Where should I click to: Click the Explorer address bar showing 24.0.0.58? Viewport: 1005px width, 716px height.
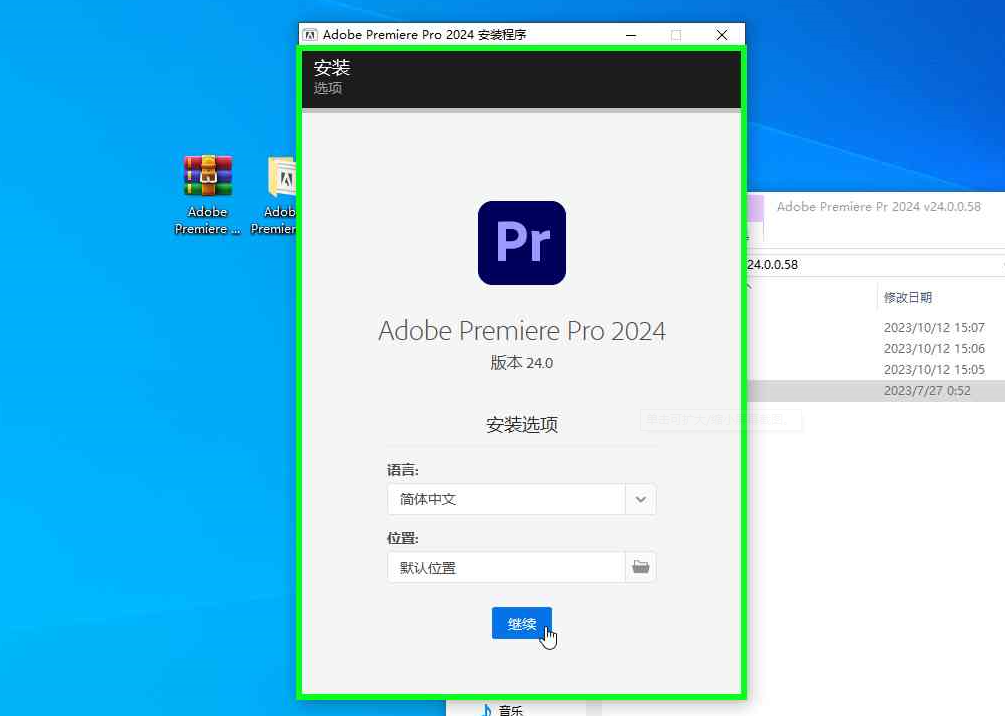[875, 265]
